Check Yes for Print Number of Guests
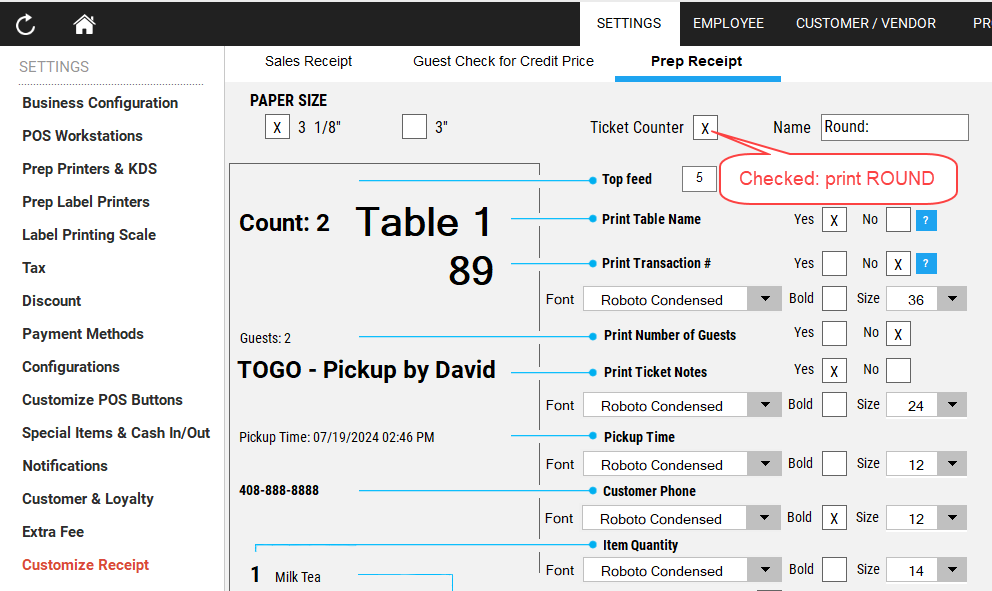This screenshot has width=992, height=591. [x=834, y=334]
